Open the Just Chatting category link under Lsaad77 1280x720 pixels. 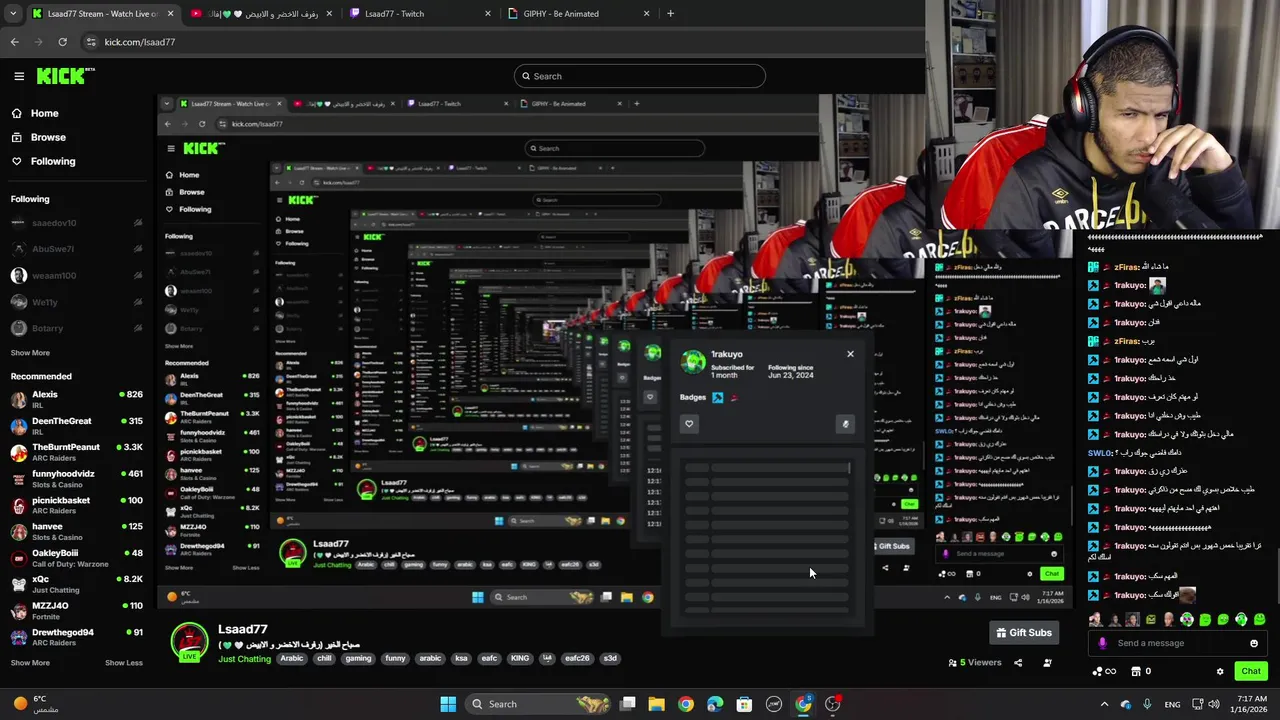(245, 659)
